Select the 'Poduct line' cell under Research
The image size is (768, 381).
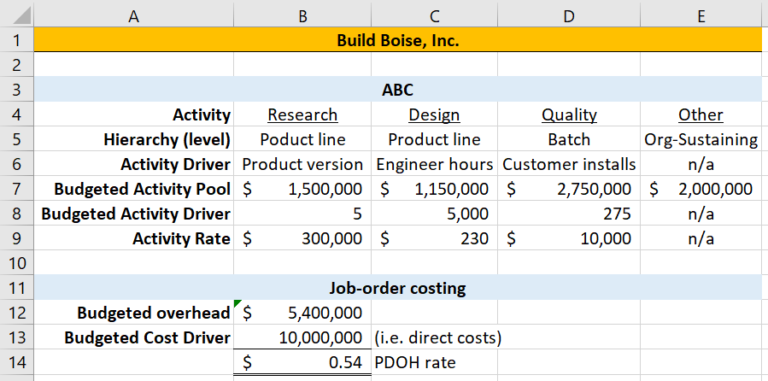tap(302, 139)
